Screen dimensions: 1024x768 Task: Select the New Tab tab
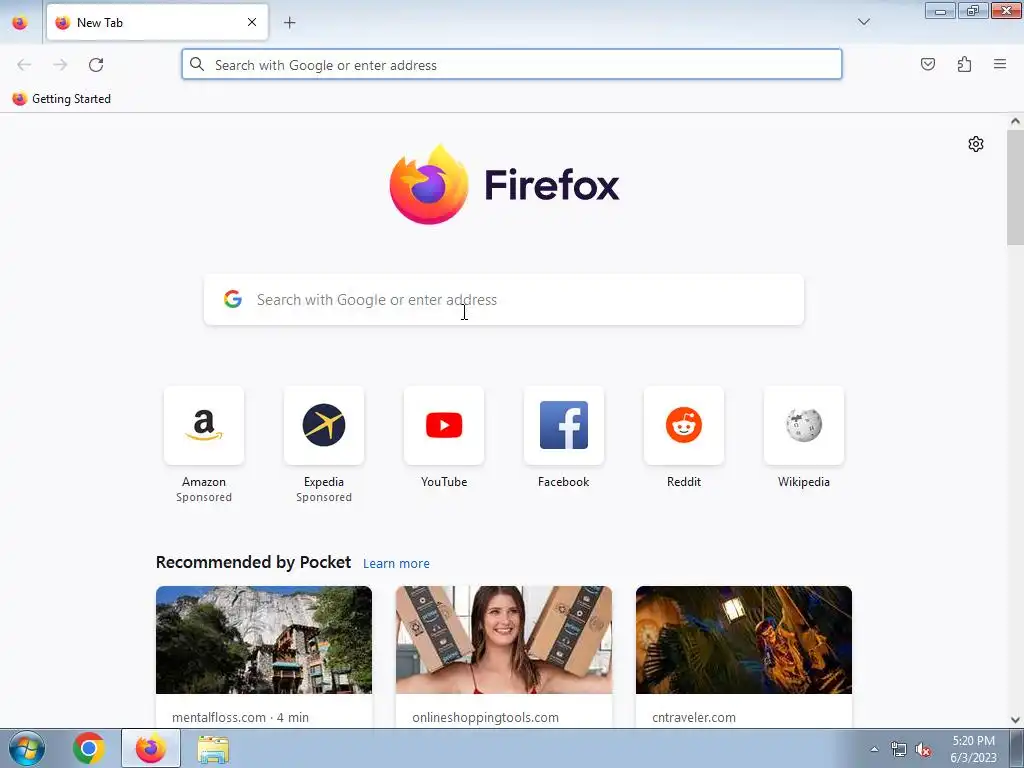point(157,22)
